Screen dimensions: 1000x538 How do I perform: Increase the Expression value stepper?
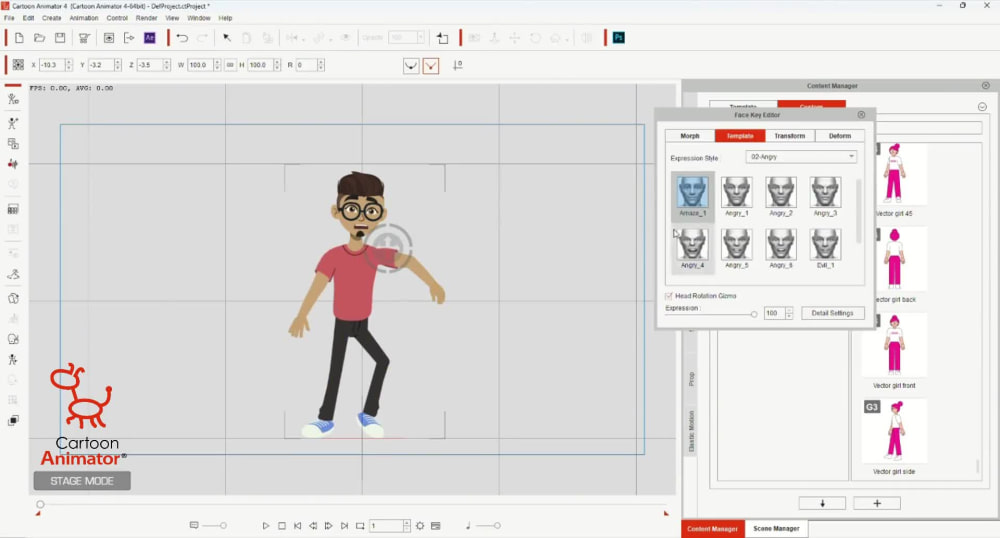[x=789, y=310]
